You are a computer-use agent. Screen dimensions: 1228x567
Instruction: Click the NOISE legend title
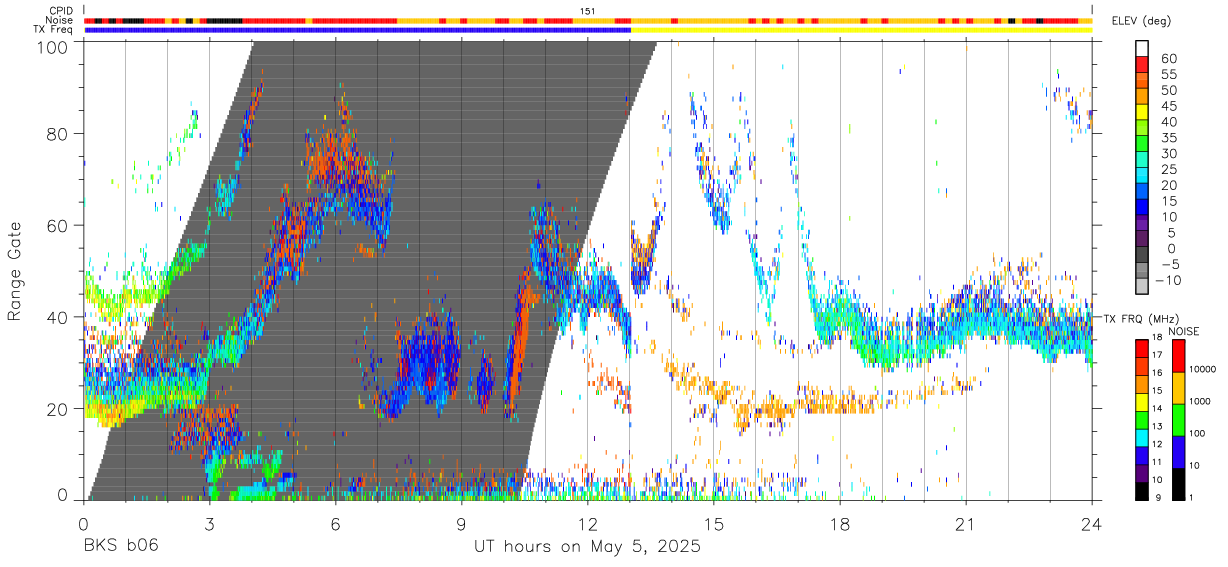pyautogui.click(x=1186, y=330)
